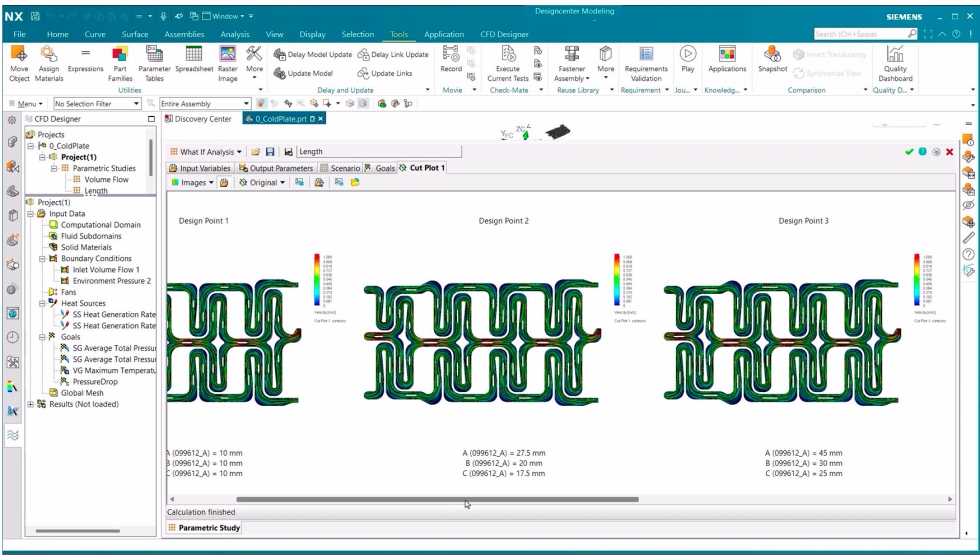
Task: Click the Design Point 3 cut plot image
Action: click(782, 343)
